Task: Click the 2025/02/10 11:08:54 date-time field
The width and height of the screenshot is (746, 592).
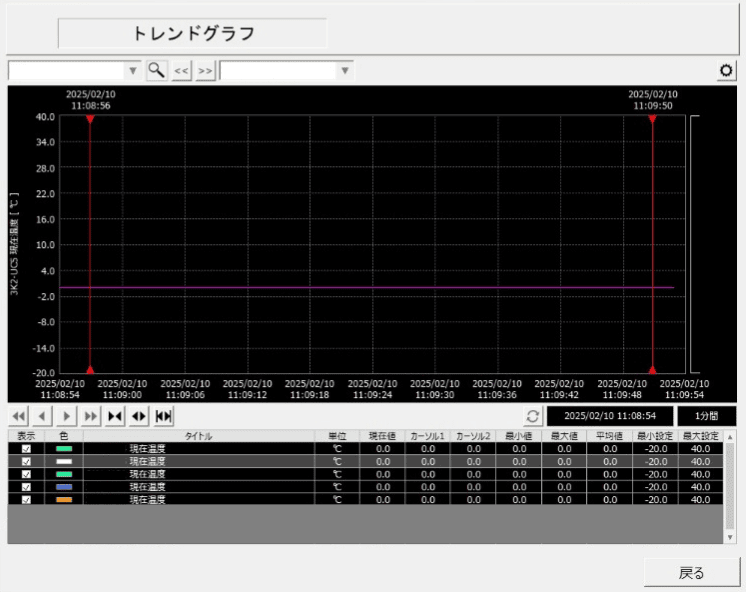Action: point(609,416)
